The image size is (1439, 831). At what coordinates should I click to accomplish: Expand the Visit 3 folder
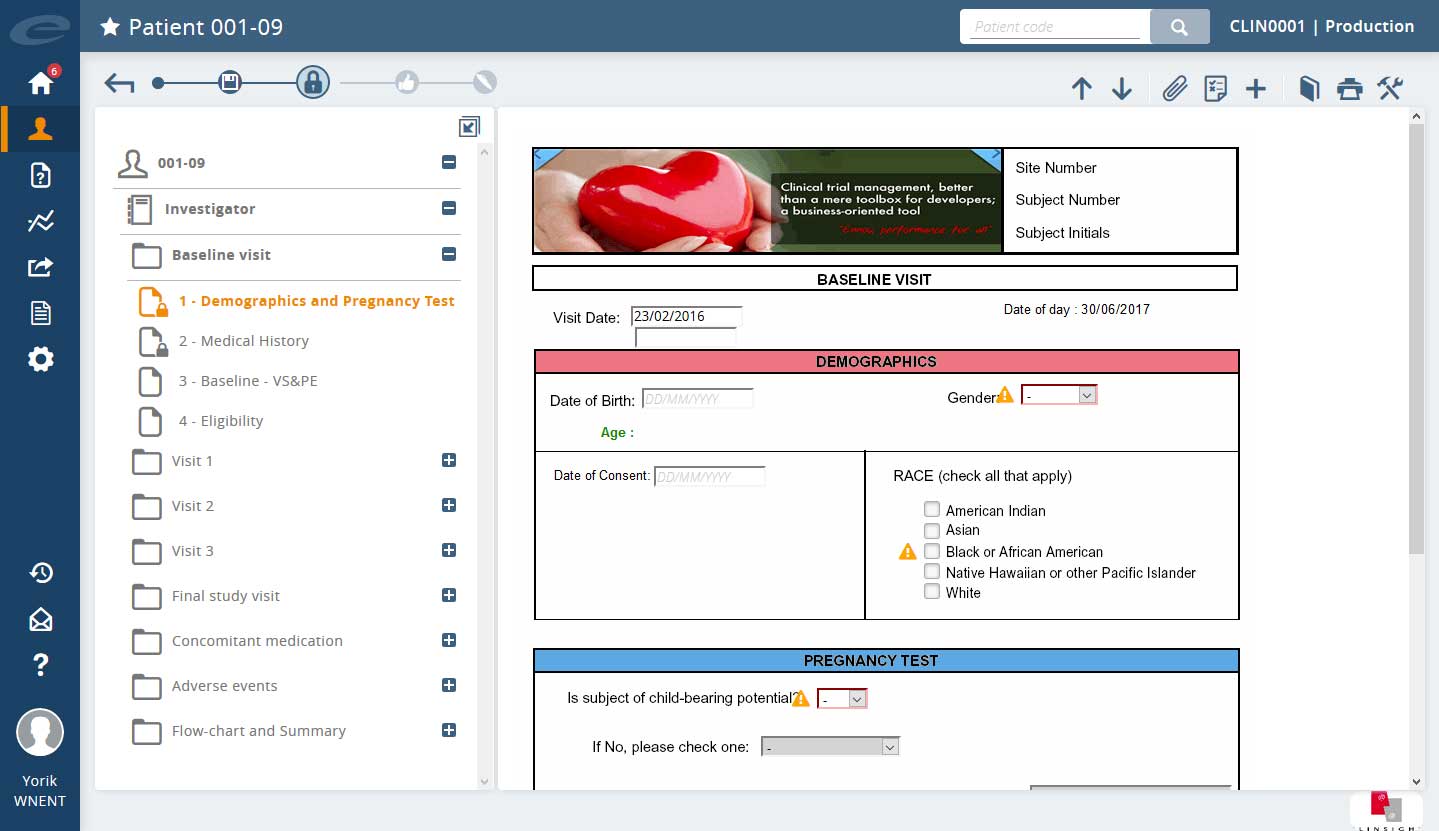[x=449, y=550]
